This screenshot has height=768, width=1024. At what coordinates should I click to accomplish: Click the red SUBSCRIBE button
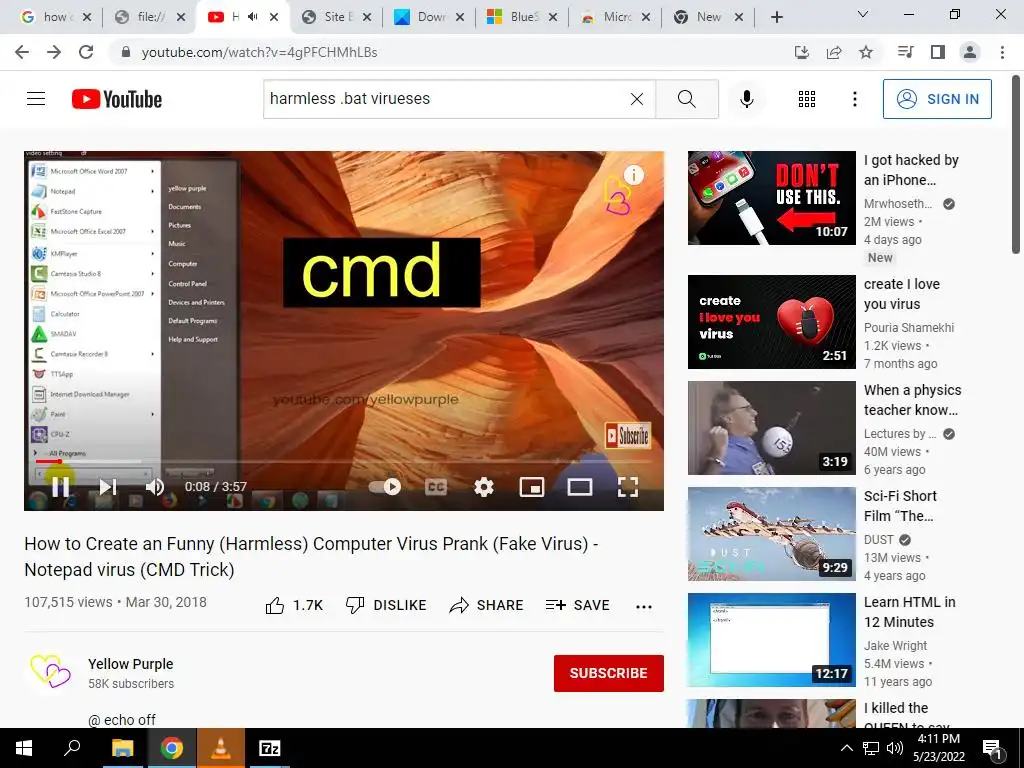click(609, 673)
